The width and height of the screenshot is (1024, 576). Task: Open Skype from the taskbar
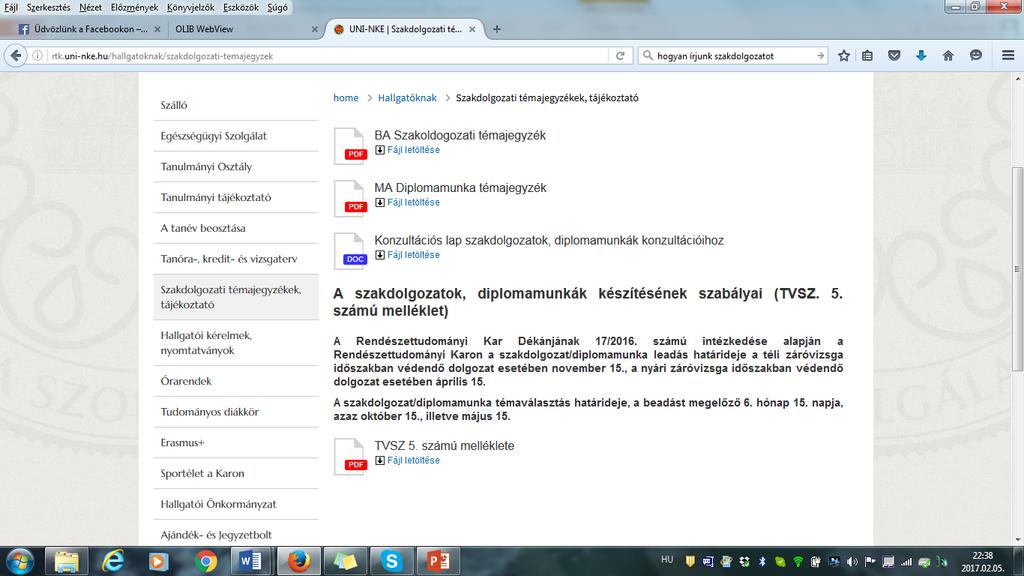click(x=391, y=561)
